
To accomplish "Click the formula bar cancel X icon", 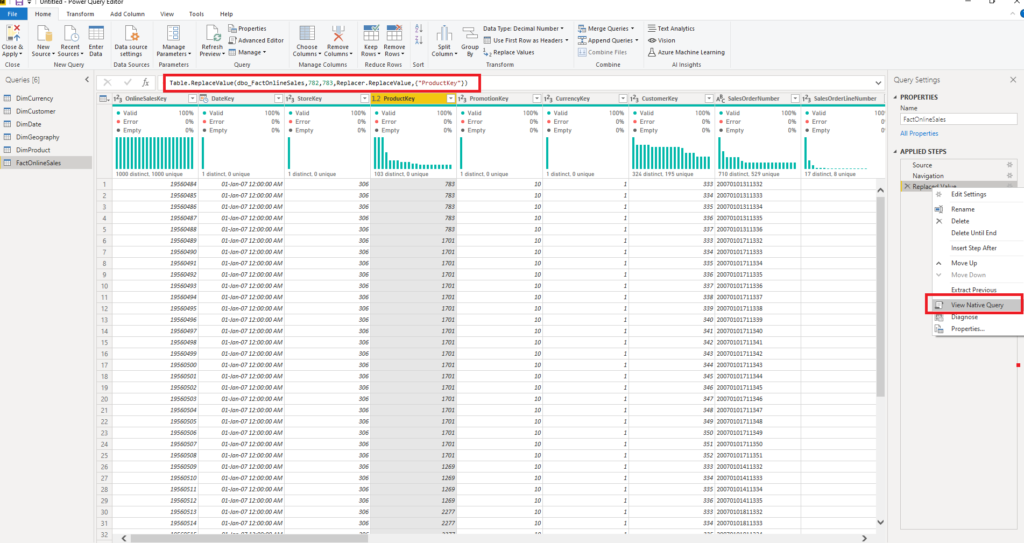I will coord(108,82).
